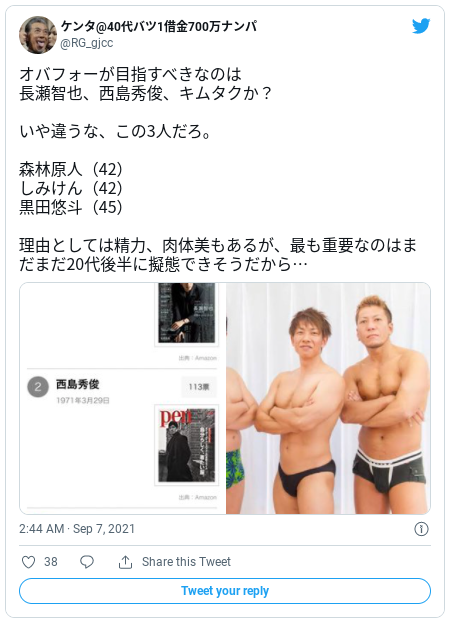This screenshot has height=622, width=451.
Task: Click the Twitter bird logo
Action: tap(421, 26)
